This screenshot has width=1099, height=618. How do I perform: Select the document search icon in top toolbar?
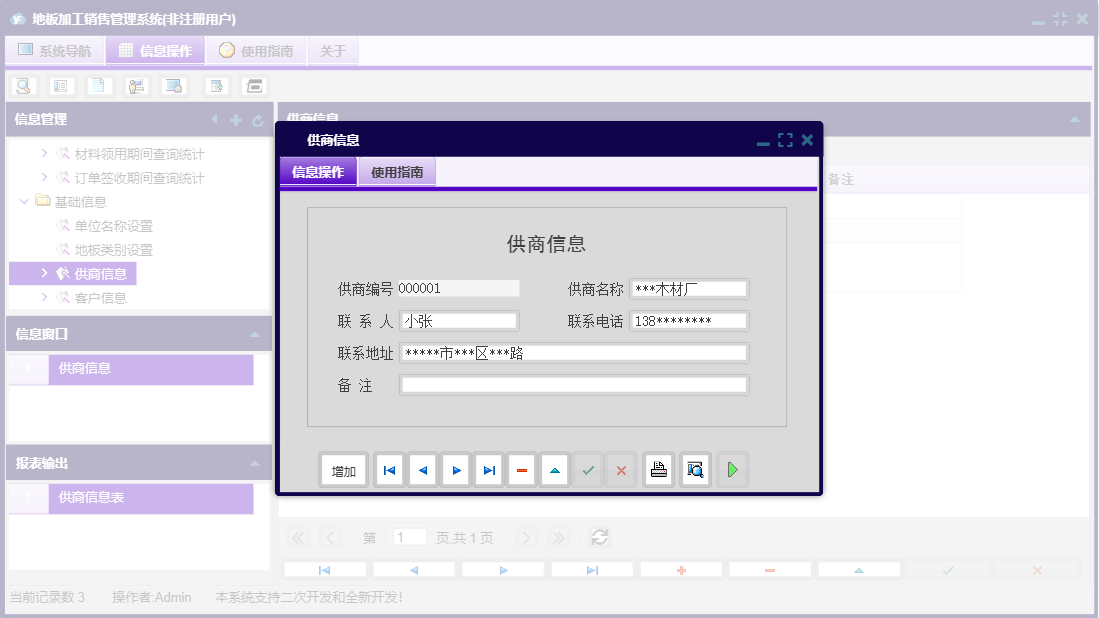(x=23, y=86)
